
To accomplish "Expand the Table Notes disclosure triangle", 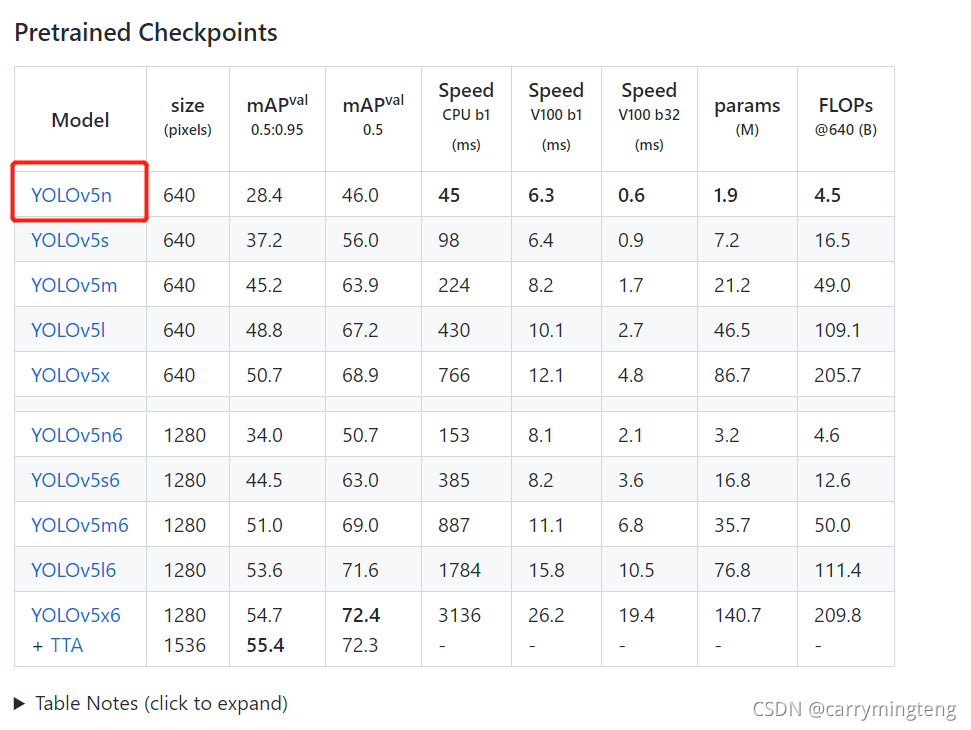I will (19, 703).
